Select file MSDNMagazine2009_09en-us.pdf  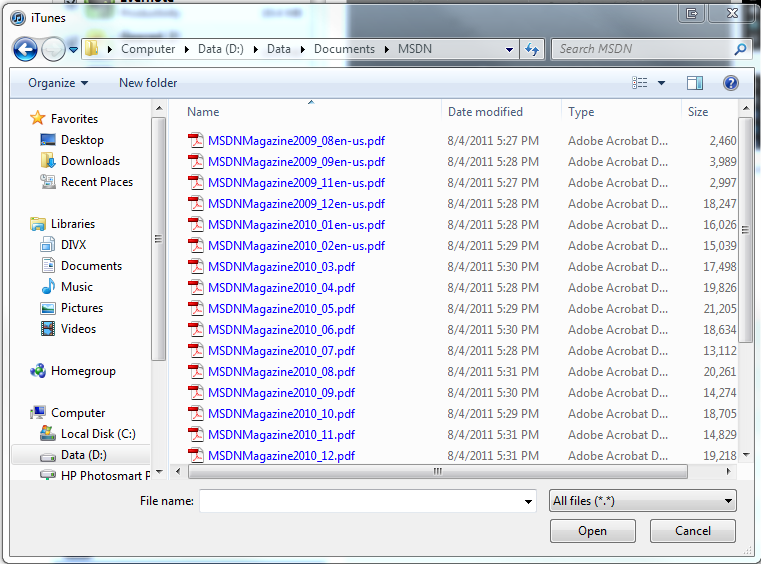[x=296, y=162]
